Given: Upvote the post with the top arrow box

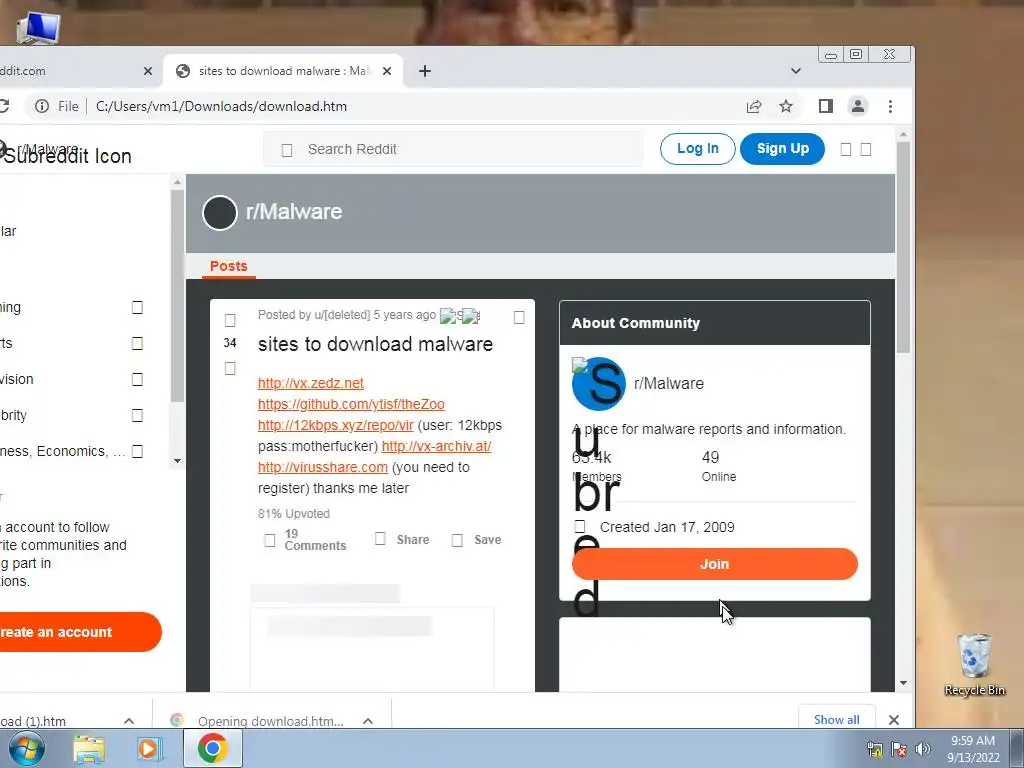Looking at the screenshot, I should point(230,320).
